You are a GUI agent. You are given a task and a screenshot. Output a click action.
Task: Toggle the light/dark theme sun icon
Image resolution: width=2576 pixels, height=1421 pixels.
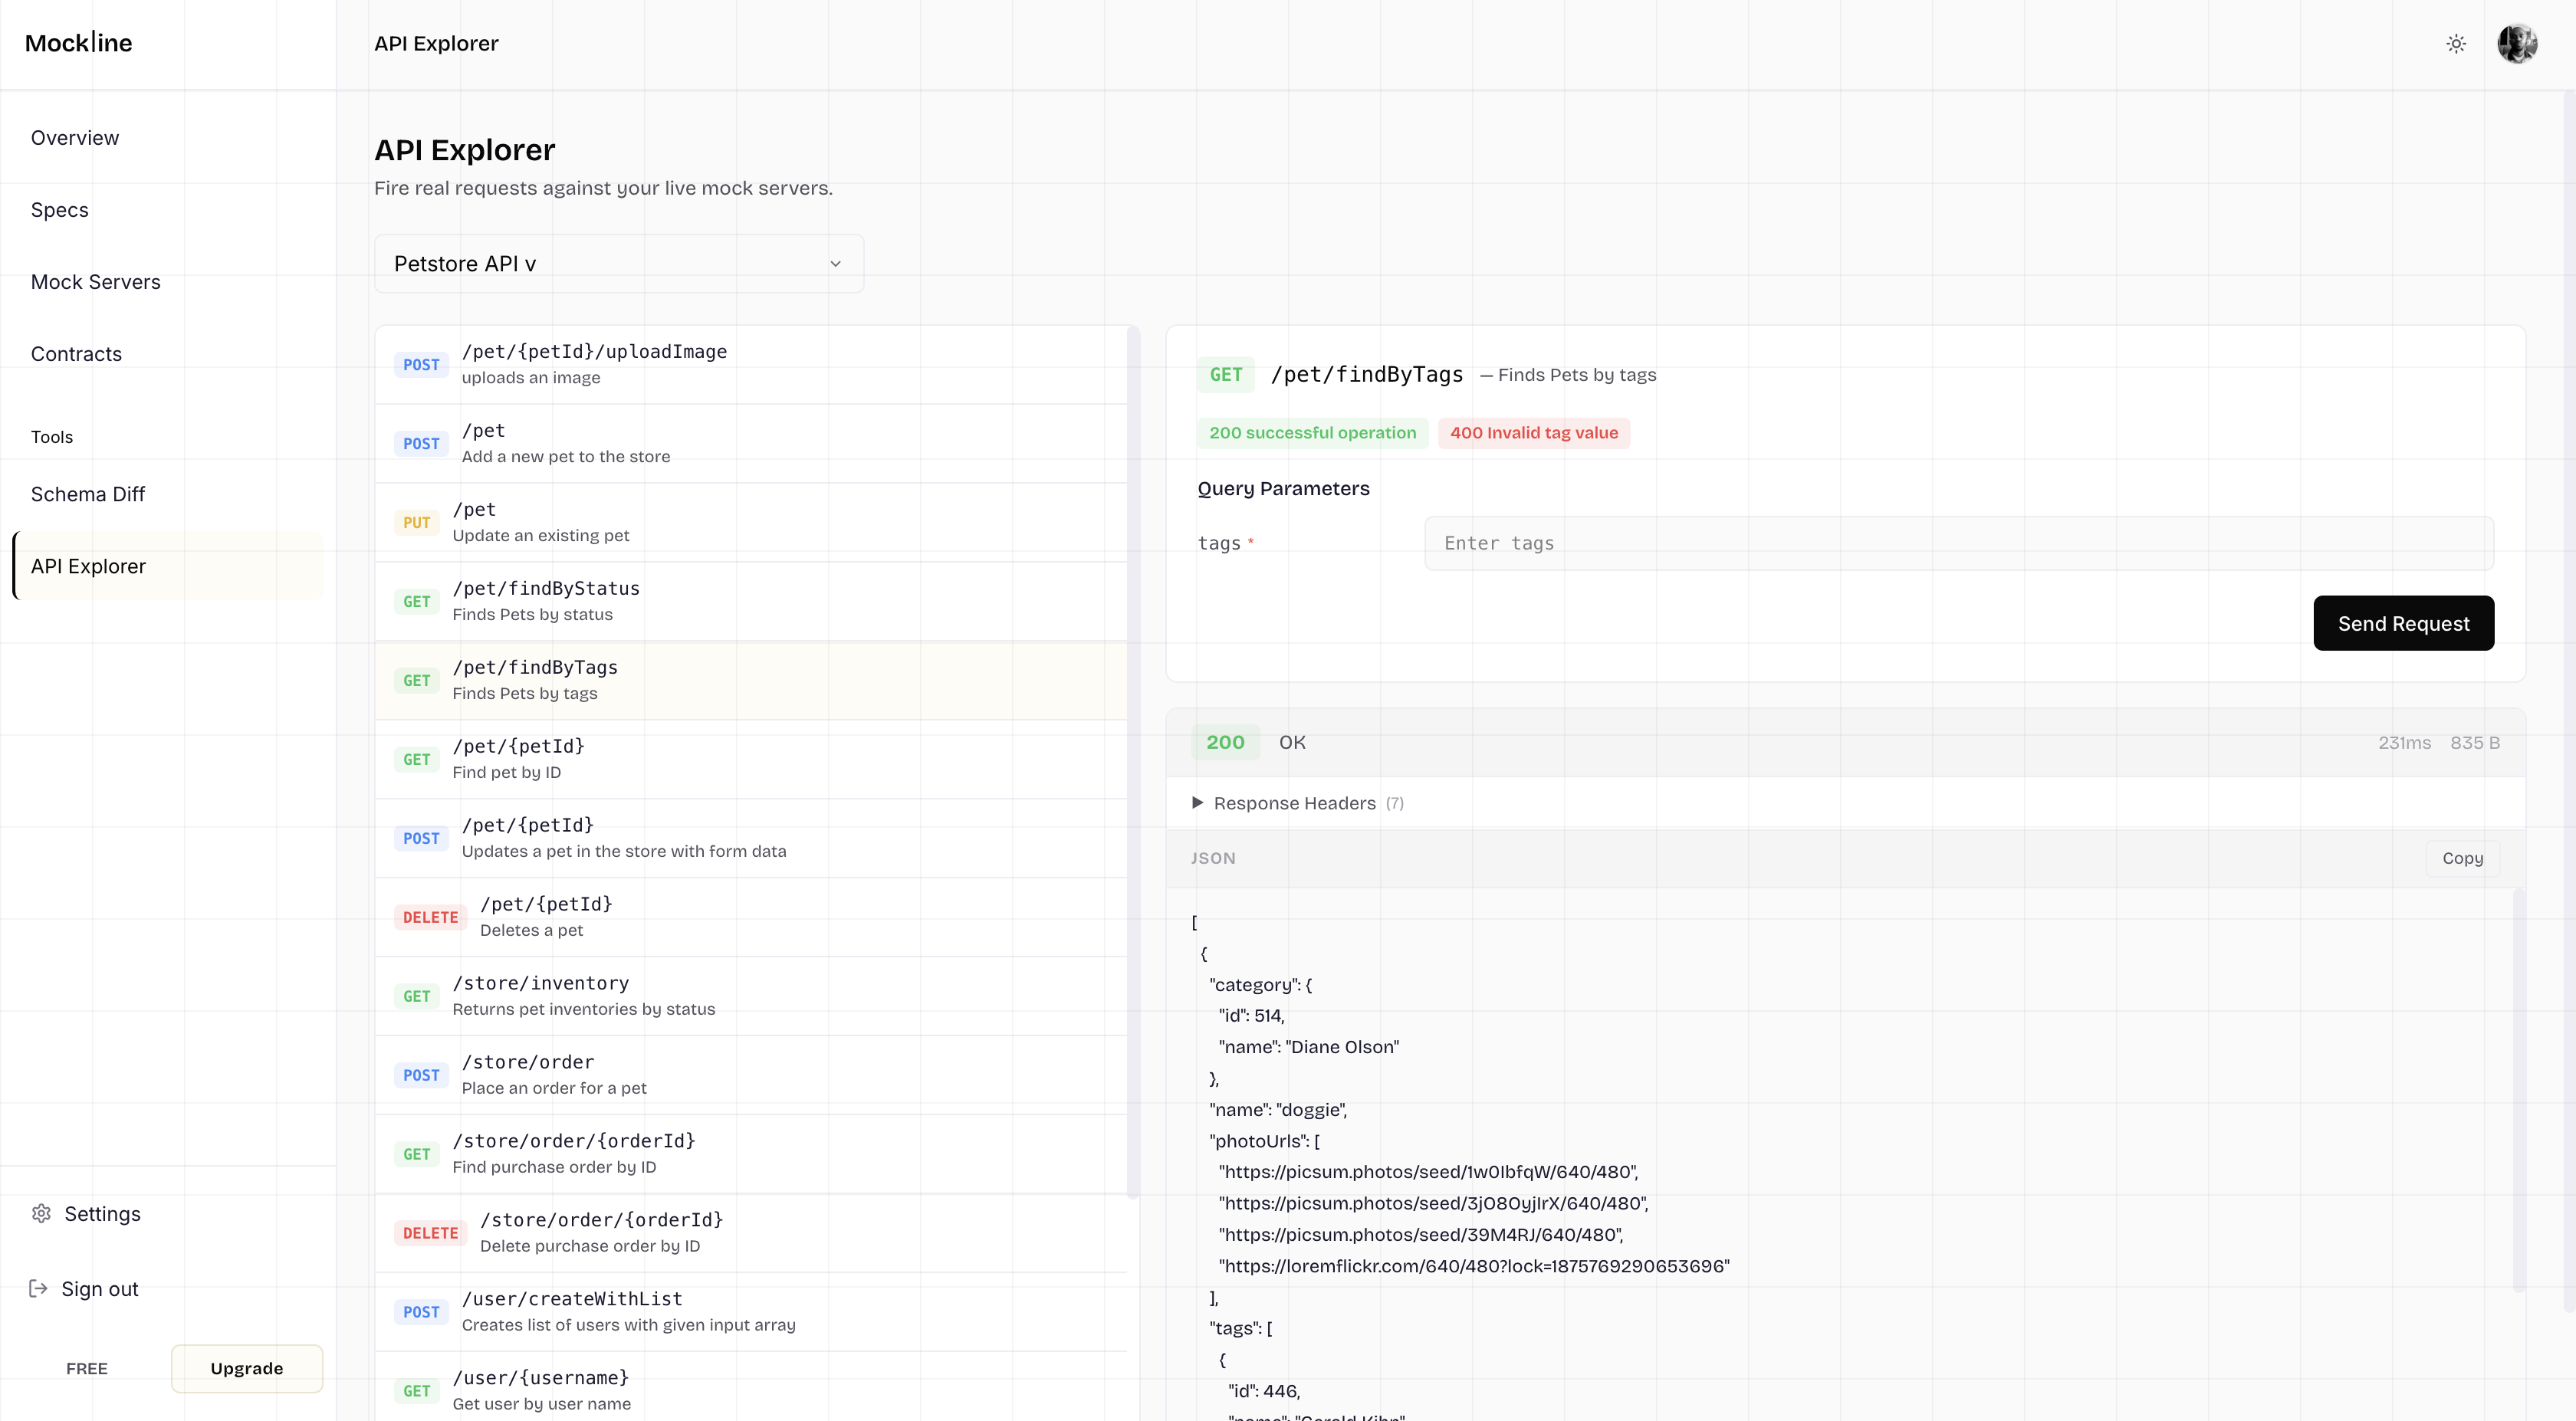point(2455,43)
